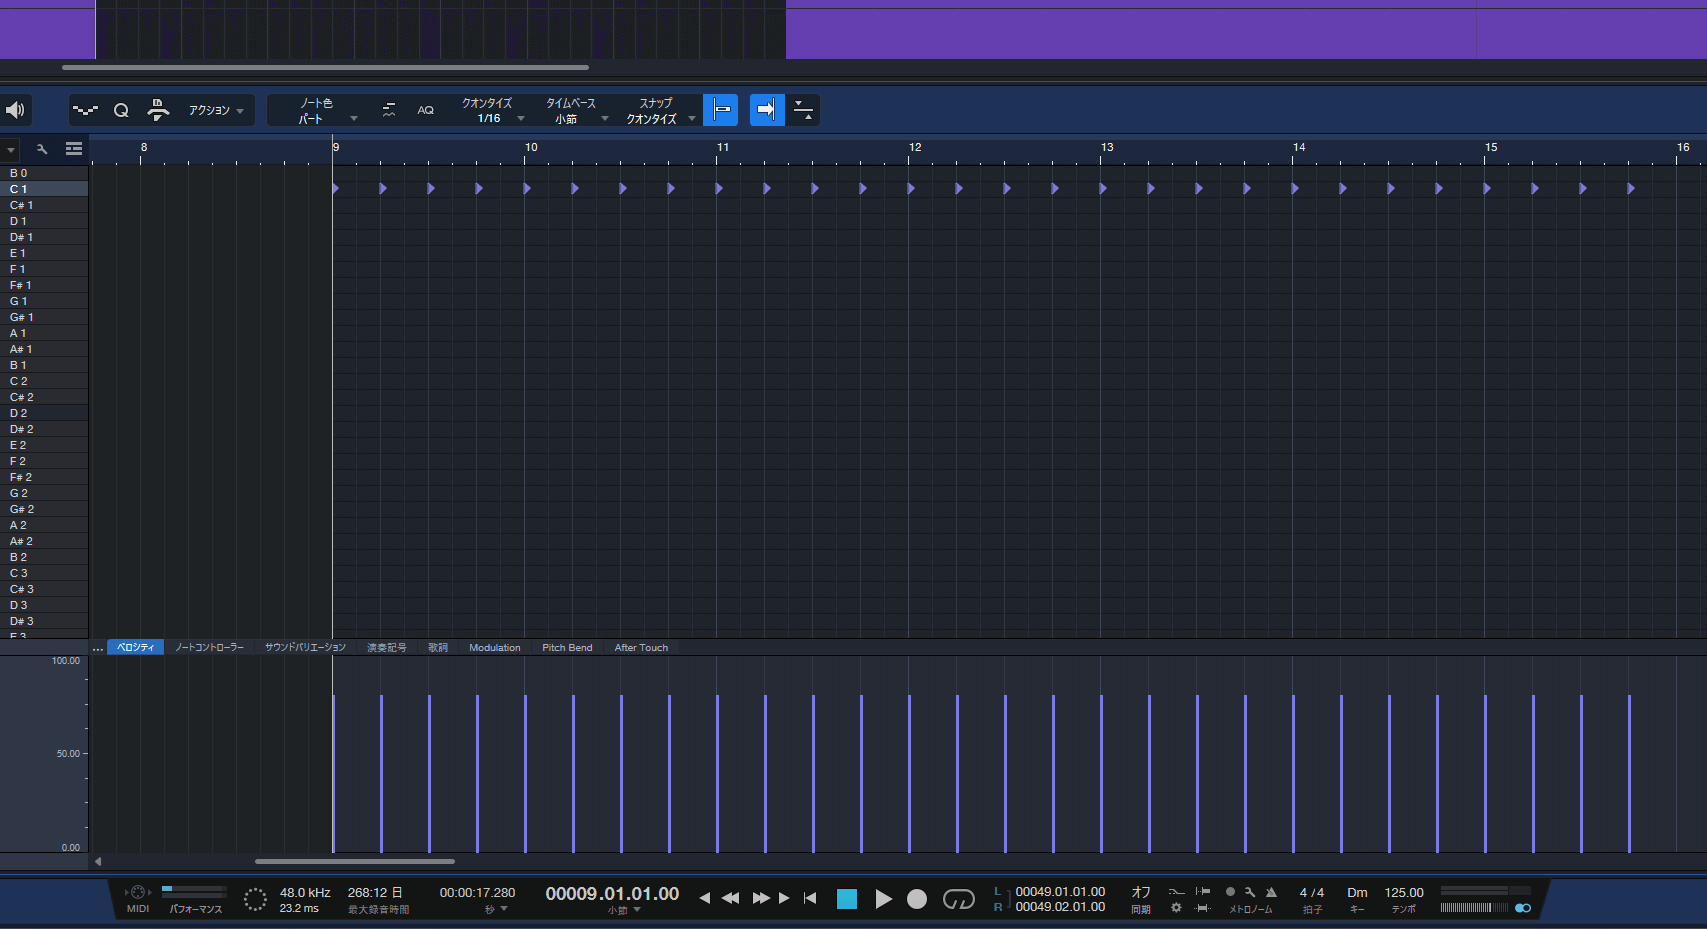Click the go-to-next-marker triangle
The image size is (1707, 929).
(x=784, y=898)
